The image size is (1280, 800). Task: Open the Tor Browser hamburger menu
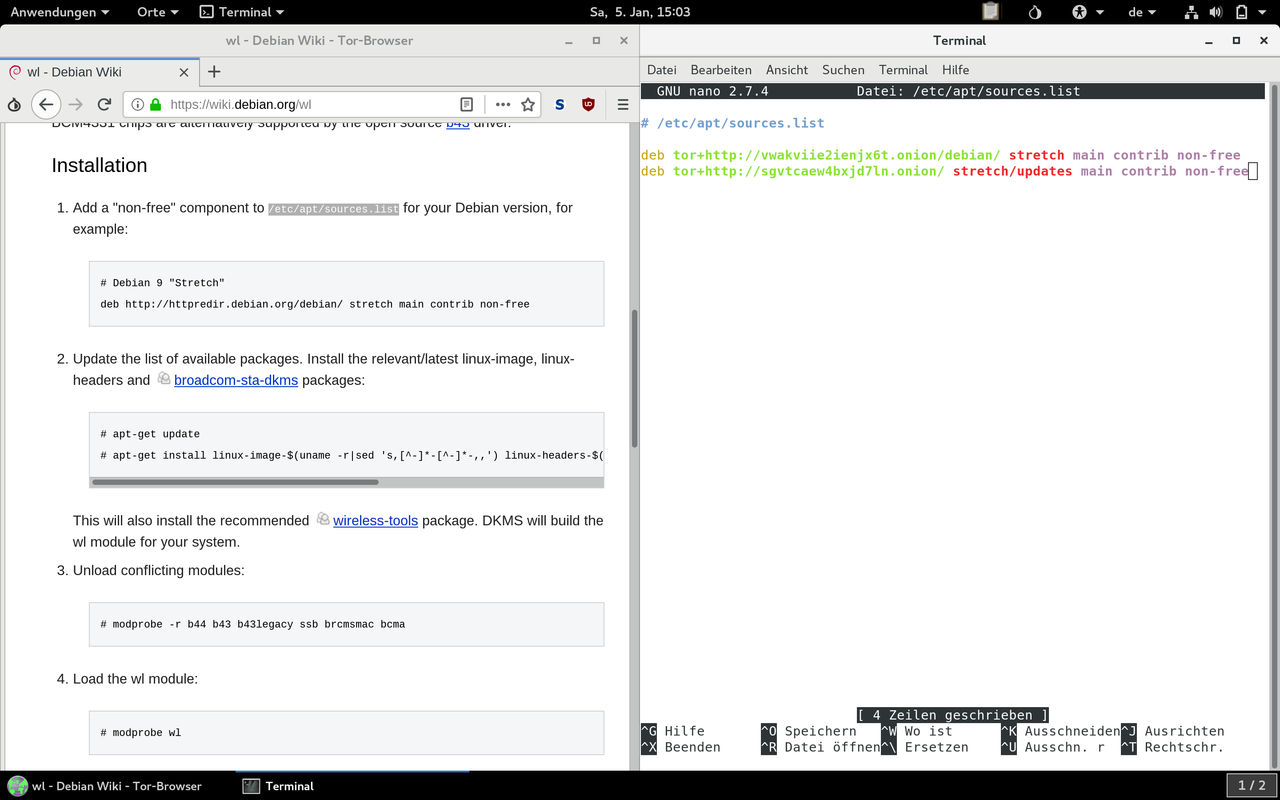click(622, 104)
